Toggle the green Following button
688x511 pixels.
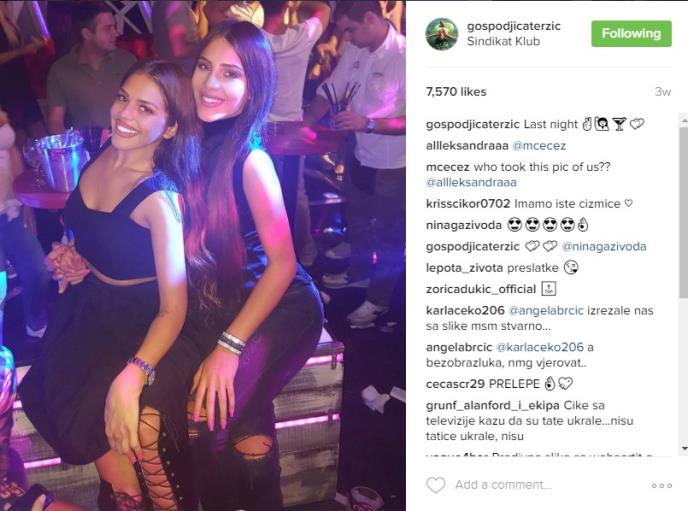[631, 33]
